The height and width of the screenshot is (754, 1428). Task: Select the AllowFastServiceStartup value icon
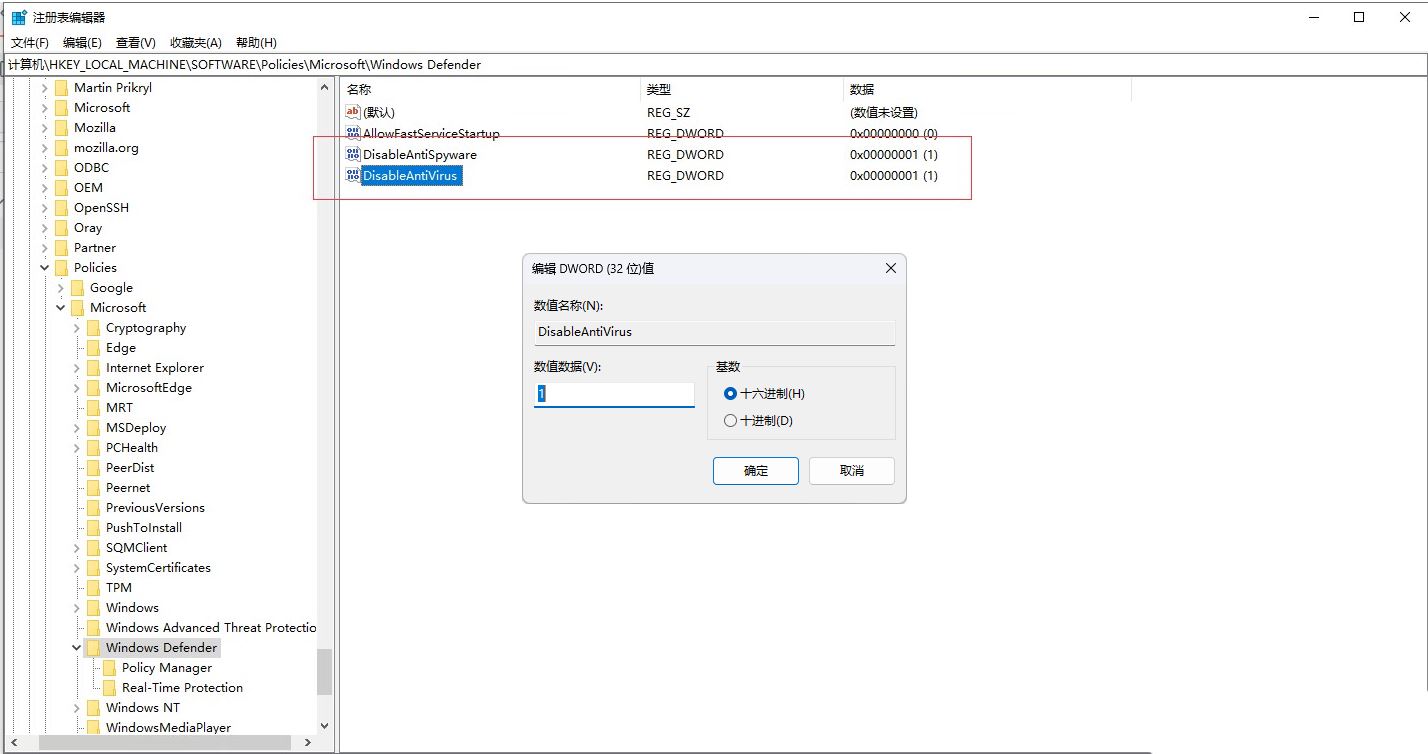point(353,133)
